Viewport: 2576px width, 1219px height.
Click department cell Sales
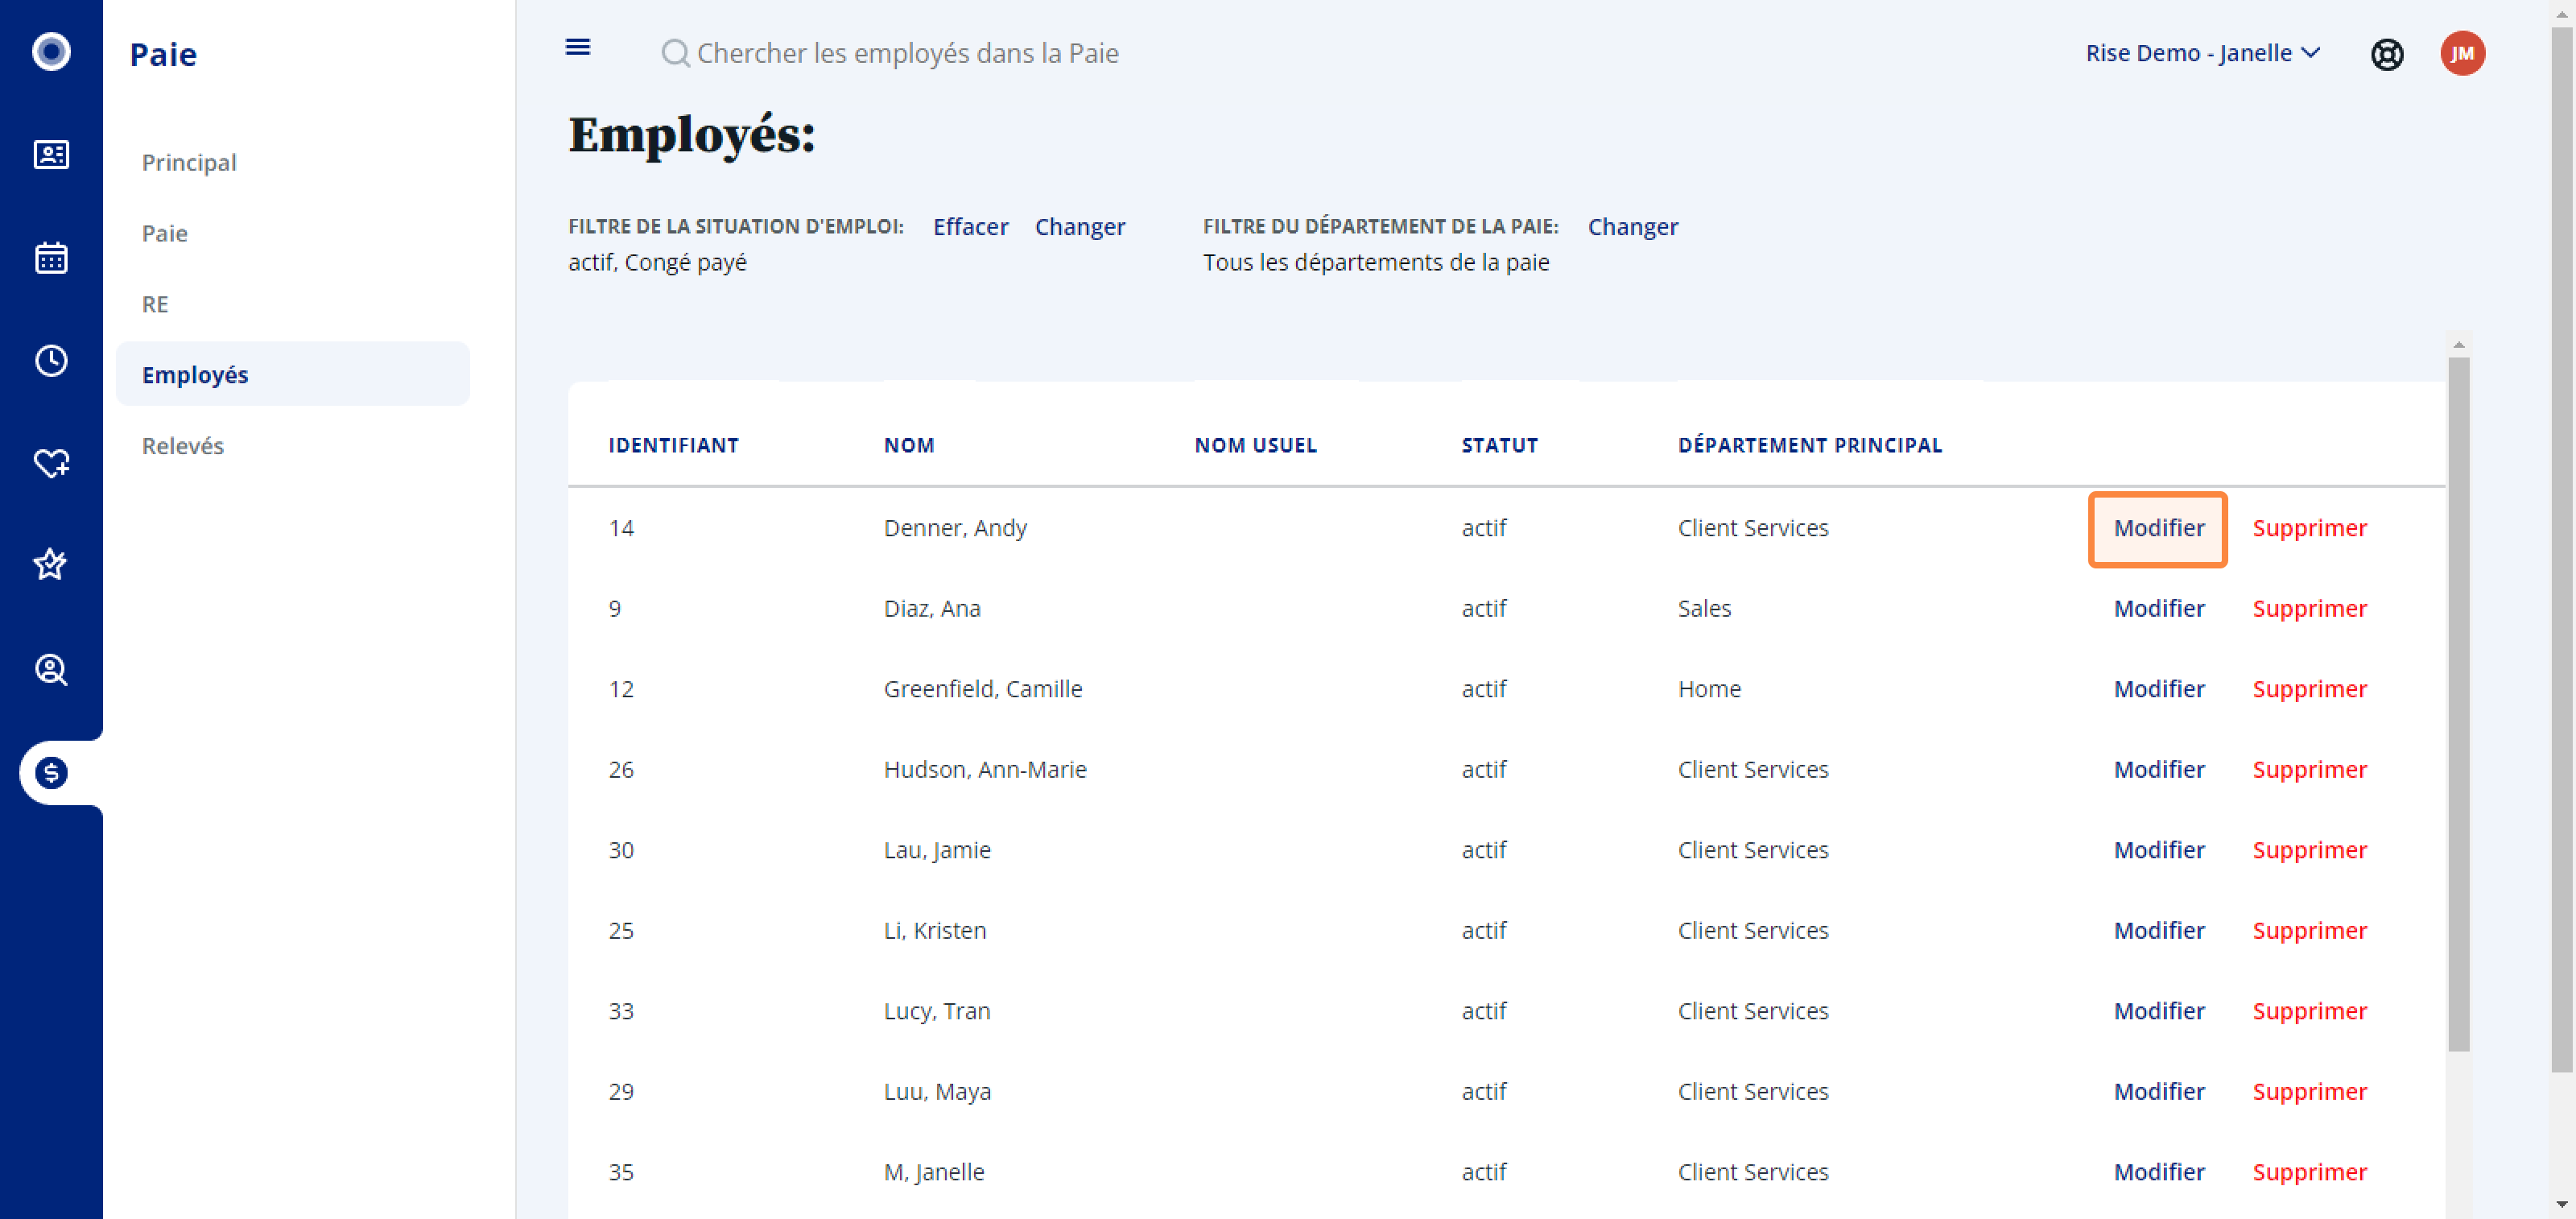1704,609
